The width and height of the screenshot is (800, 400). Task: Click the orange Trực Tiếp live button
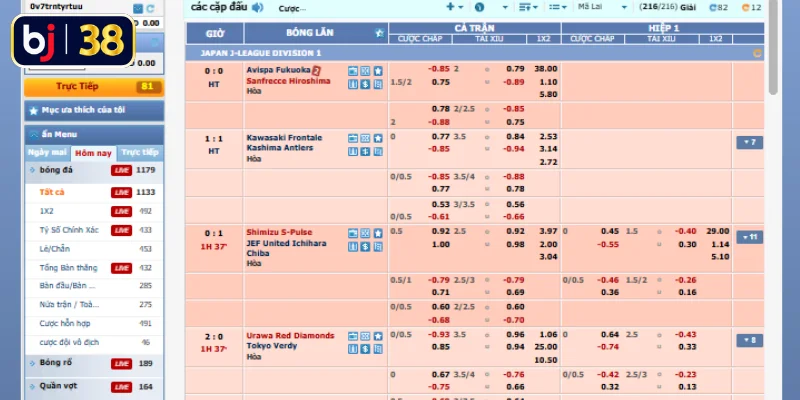click(94, 87)
